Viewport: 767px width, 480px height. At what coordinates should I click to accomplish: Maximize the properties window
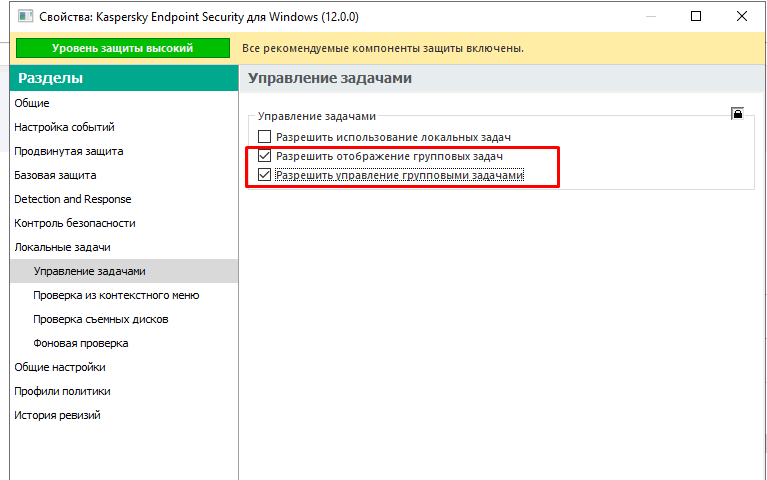click(696, 16)
